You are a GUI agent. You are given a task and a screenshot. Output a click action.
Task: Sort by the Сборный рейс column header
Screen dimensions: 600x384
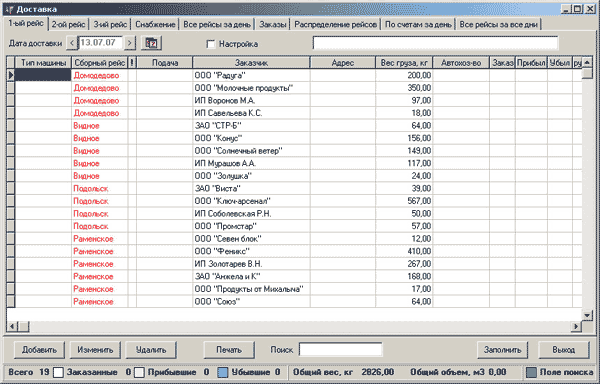[x=99, y=62]
